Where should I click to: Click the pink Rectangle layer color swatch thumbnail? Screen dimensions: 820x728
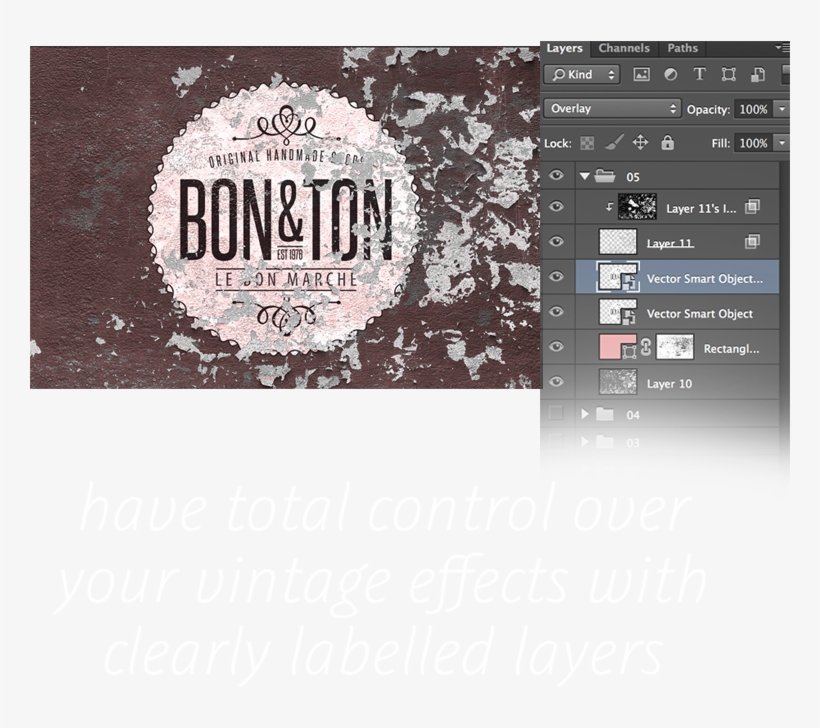(617, 347)
